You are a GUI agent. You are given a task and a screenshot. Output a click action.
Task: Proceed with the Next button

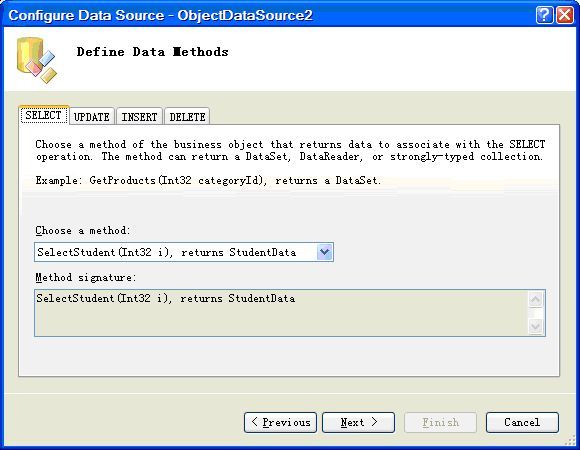click(358, 422)
